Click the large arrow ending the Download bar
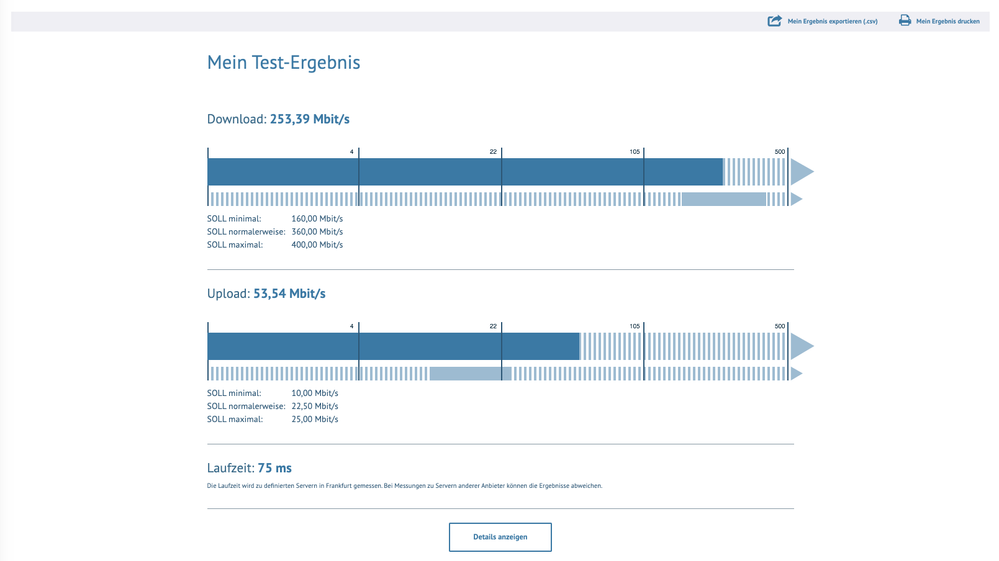The width and height of the screenshot is (999, 561). (801, 172)
